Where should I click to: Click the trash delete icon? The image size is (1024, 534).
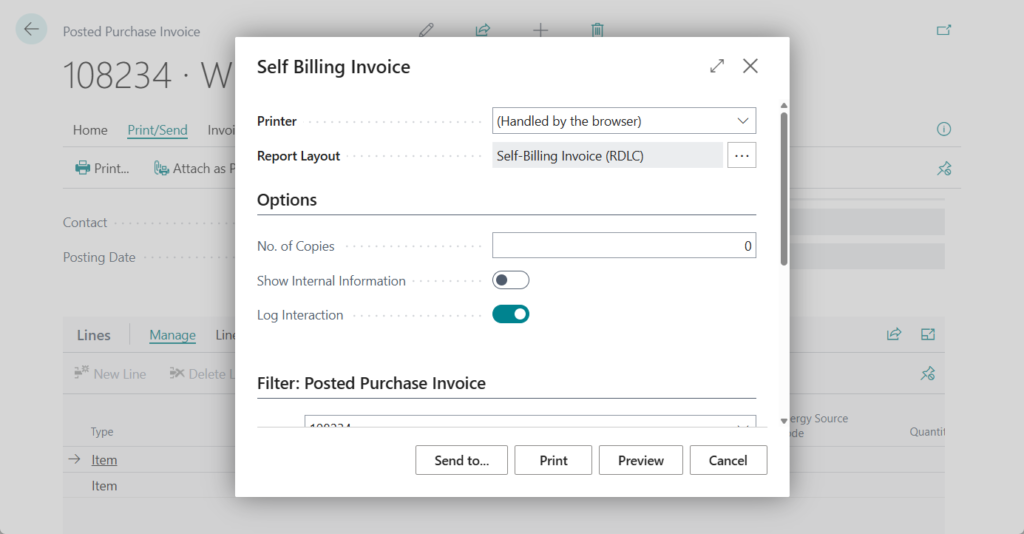point(597,30)
